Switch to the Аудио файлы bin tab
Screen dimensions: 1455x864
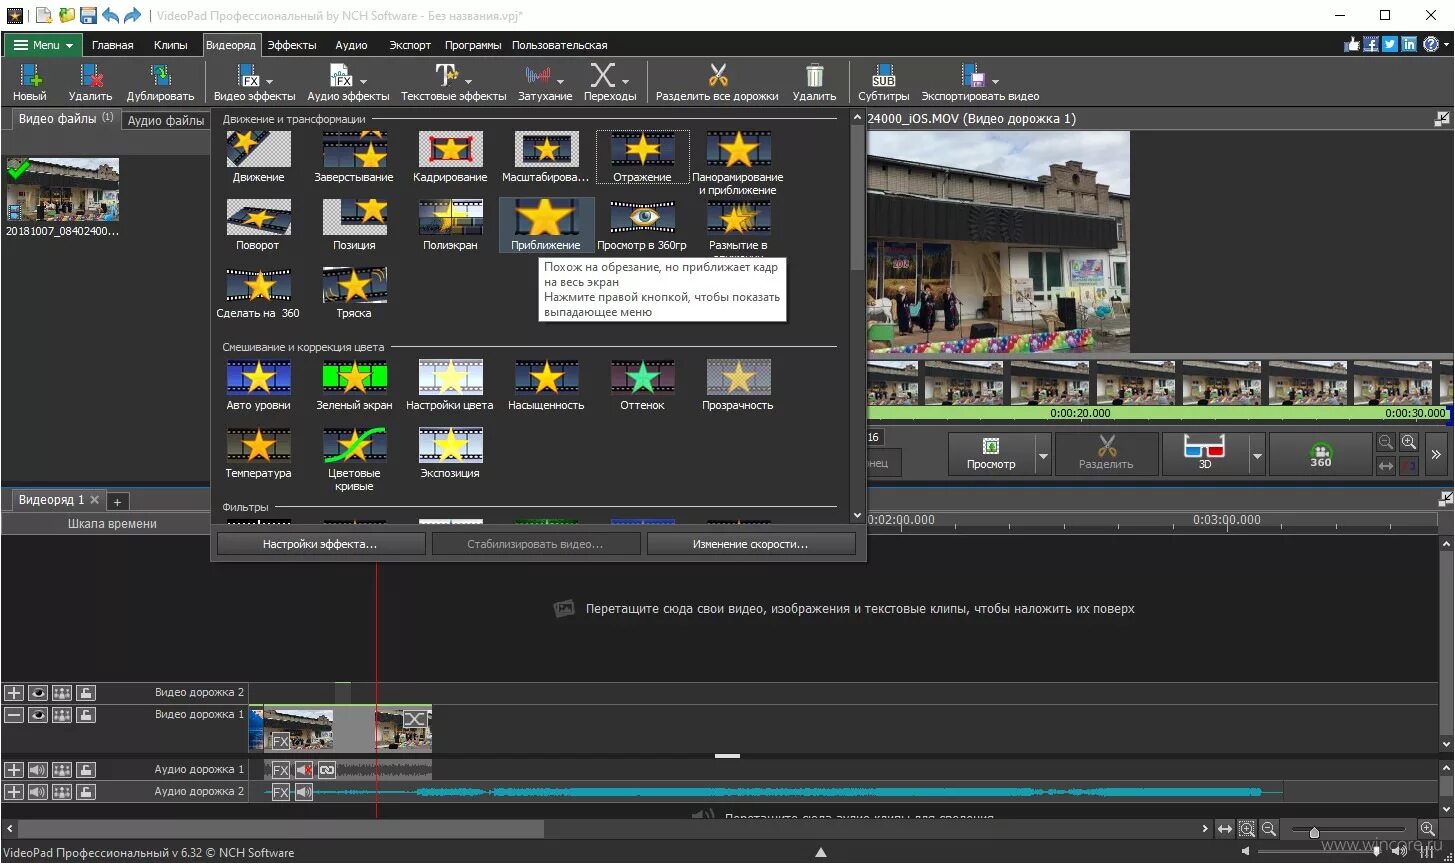pyautogui.click(x=166, y=120)
